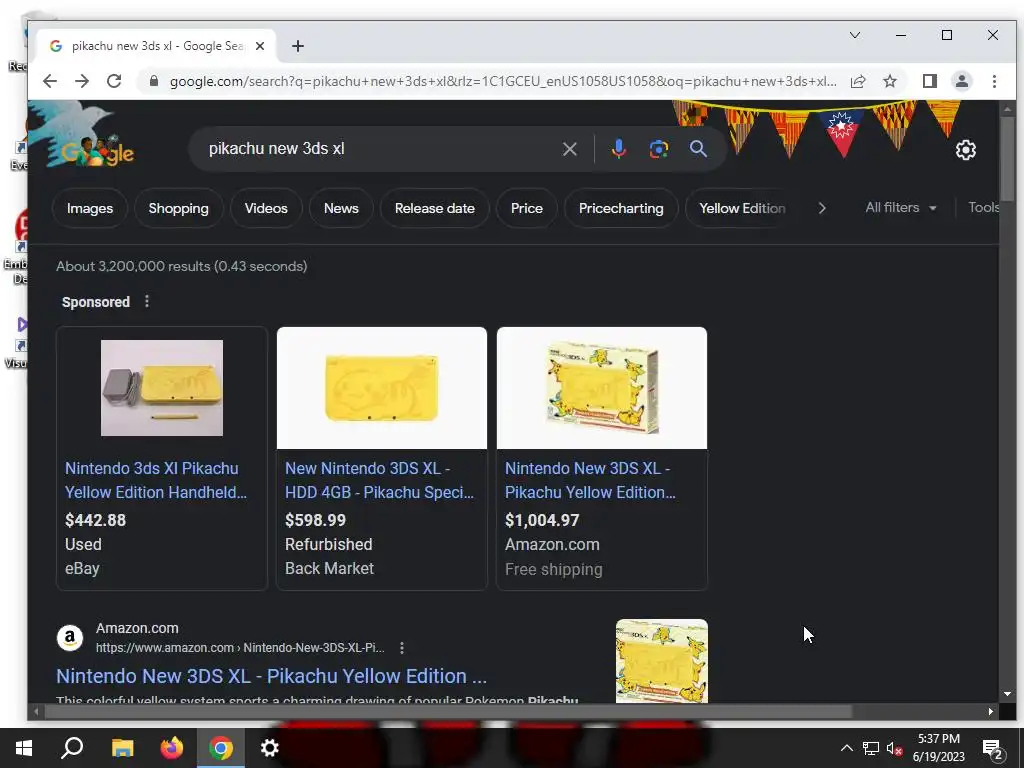Reload the Google search page
Screen dimensions: 1024x768
point(114,81)
